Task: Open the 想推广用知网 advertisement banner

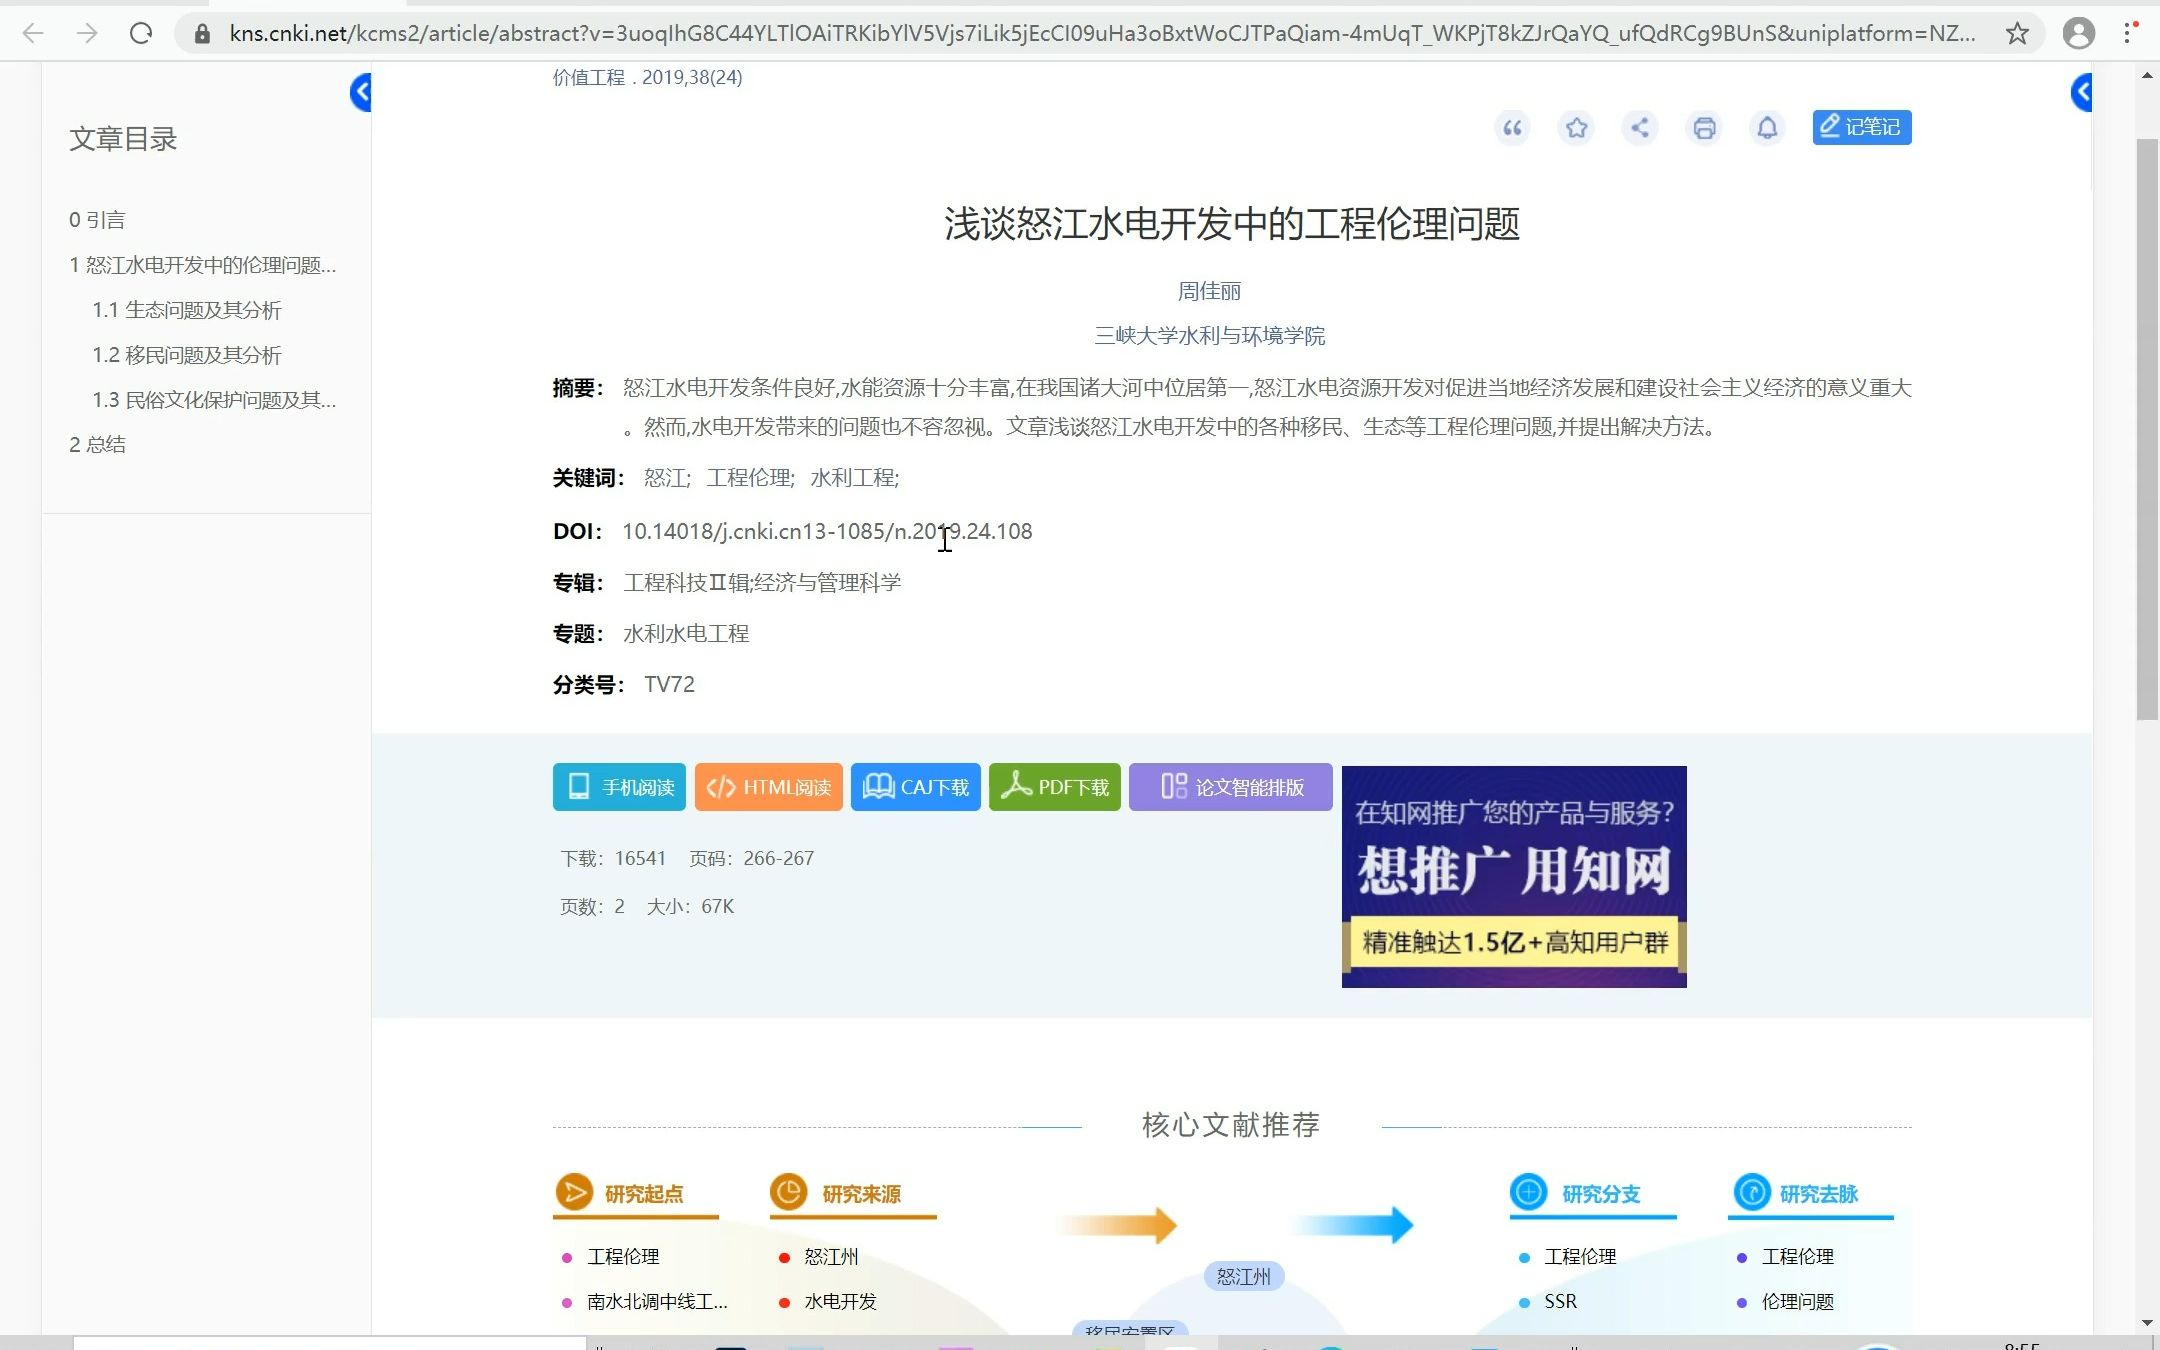Action: coord(1514,877)
